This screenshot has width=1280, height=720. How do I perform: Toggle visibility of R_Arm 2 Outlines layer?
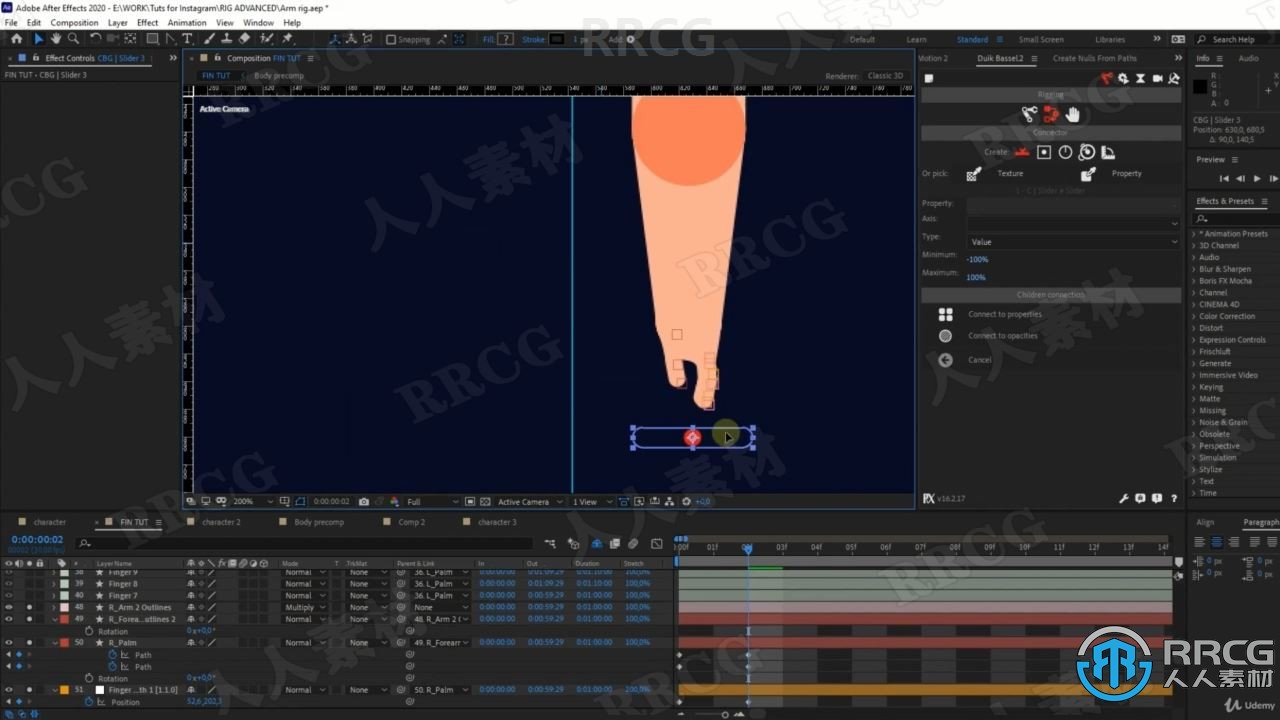point(9,607)
